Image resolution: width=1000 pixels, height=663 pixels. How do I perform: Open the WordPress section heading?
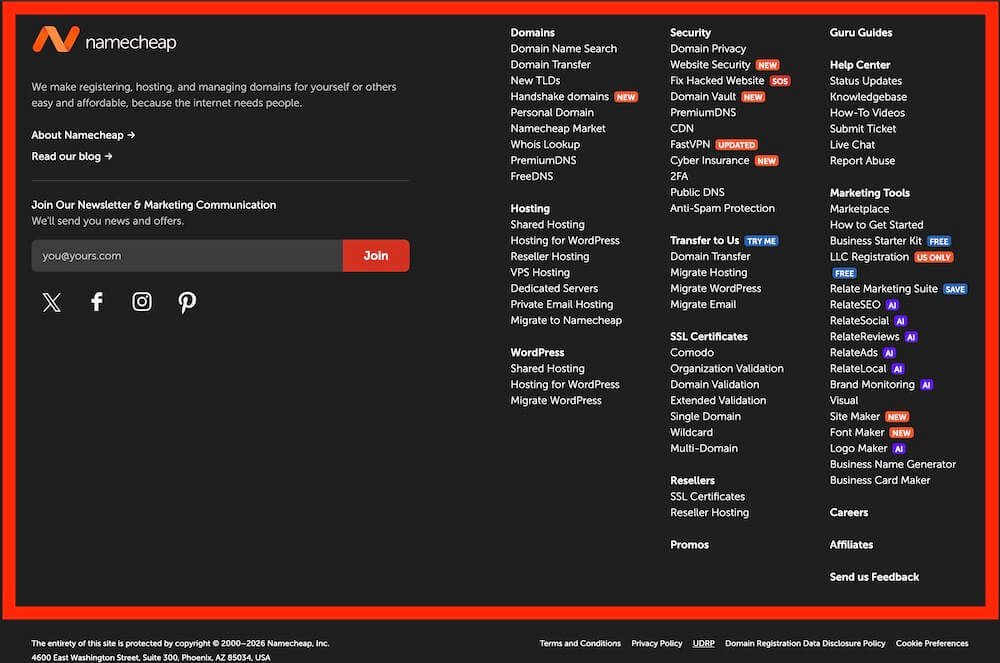tap(537, 353)
